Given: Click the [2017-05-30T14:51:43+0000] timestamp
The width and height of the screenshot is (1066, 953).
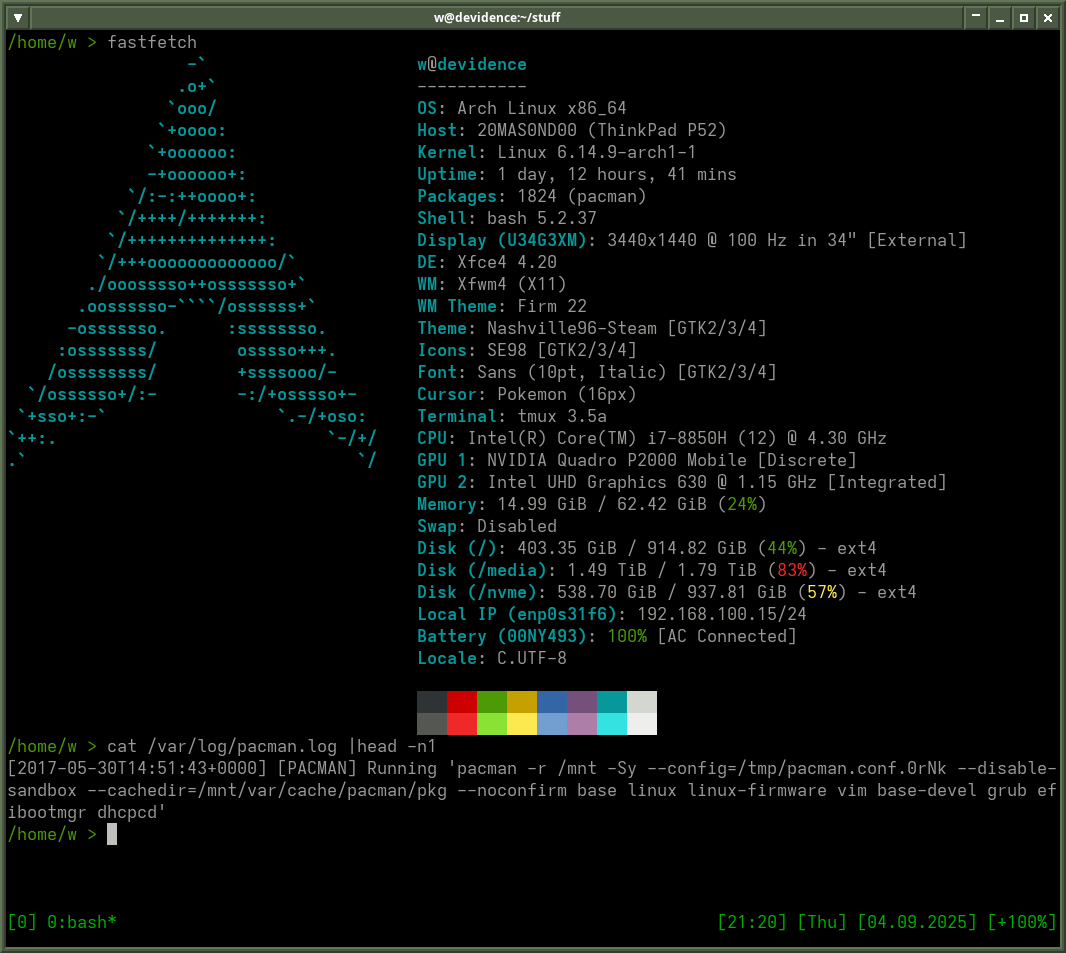Looking at the screenshot, I should point(137,768).
